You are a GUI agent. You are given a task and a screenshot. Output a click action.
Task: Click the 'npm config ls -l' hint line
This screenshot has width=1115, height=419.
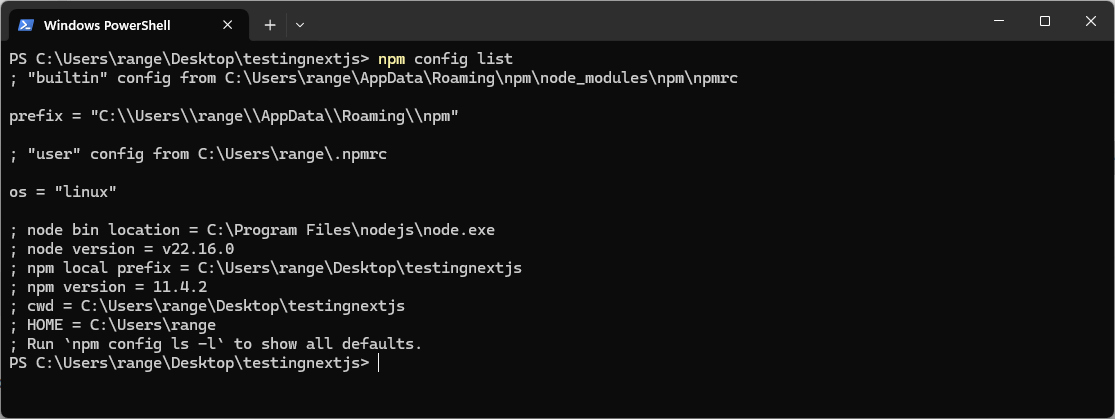click(x=215, y=343)
